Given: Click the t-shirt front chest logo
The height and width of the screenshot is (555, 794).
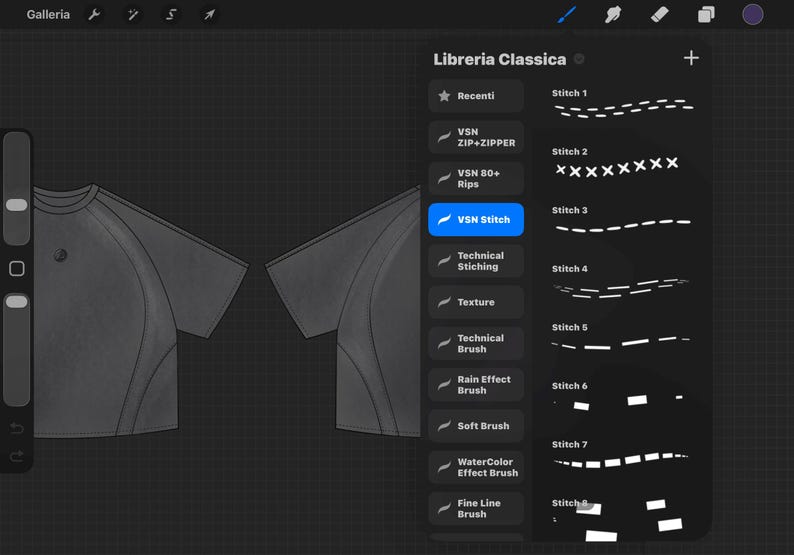Looking at the screenshot, I should tap(60, 255).
